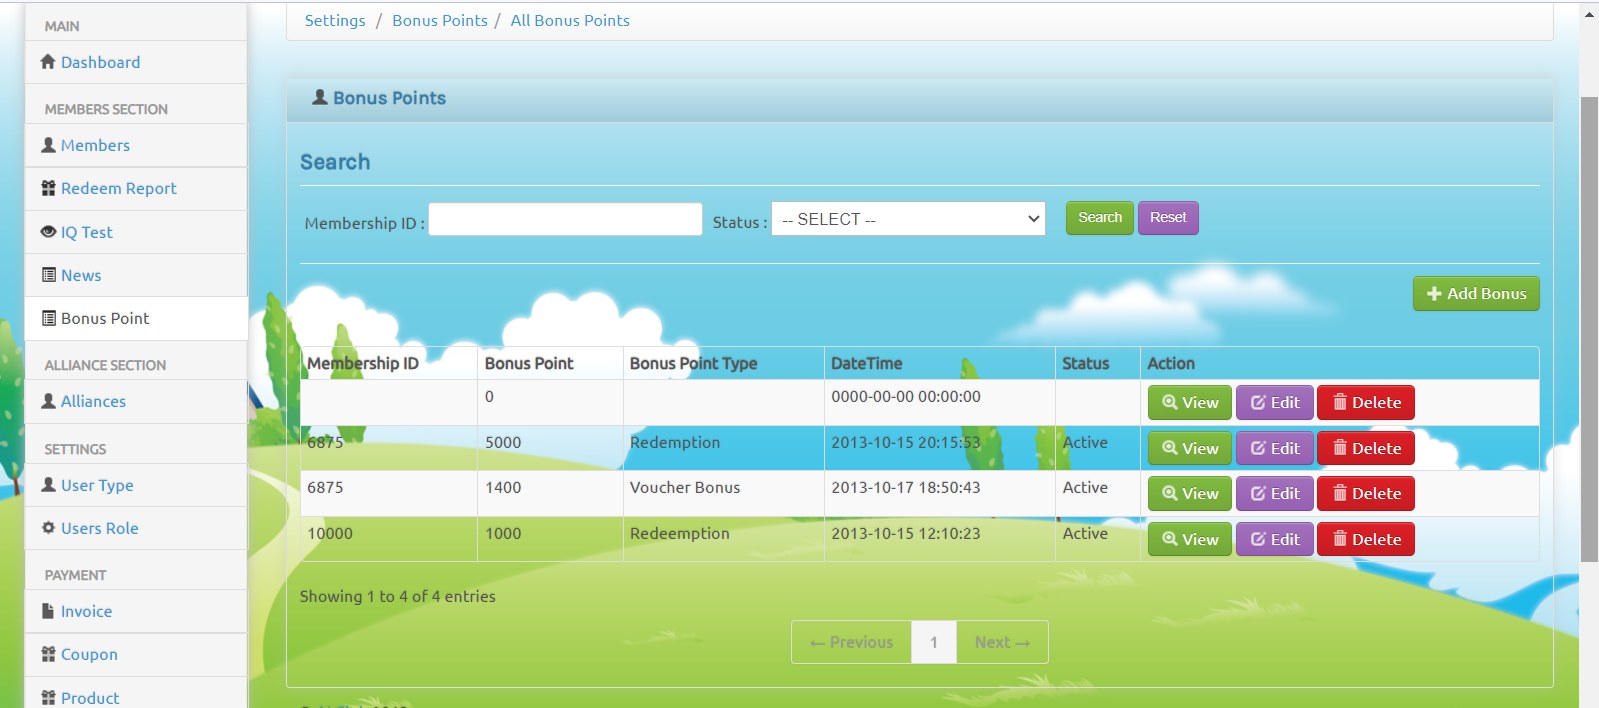This screenshot has width=1599, height=708.
Task: Click the Add Bonus button
Action: click(x=1476, y=294)
